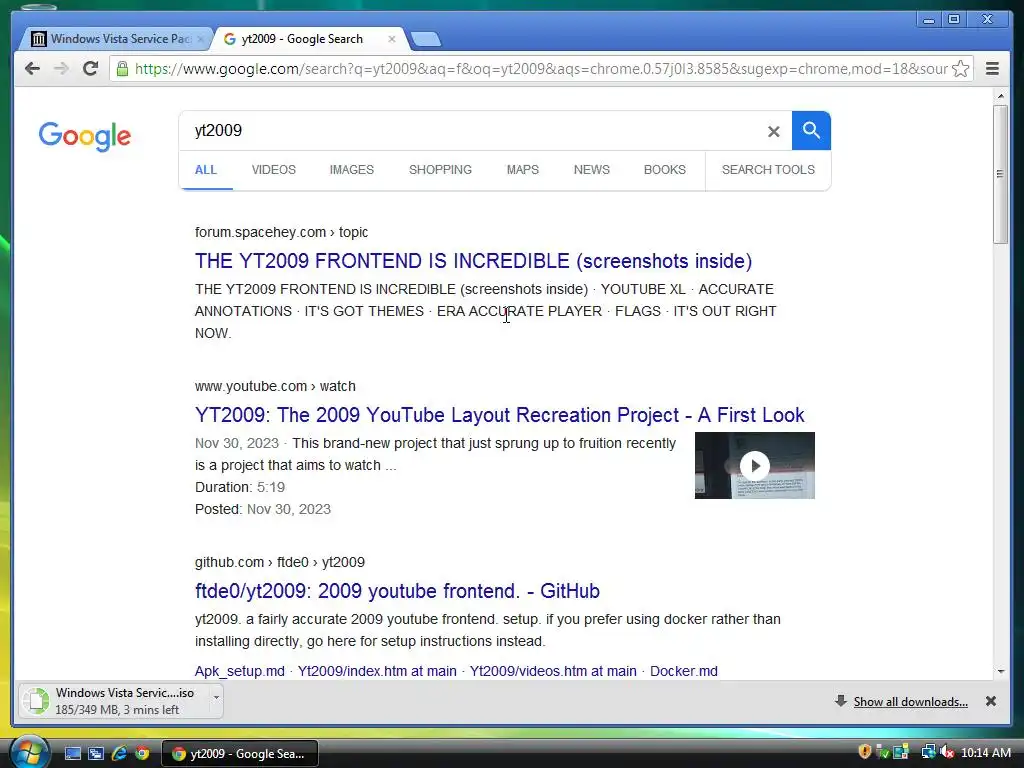The image size is (1024, 768).
Task: Close the Windows Vista Service Pack tab
Action: click(x=200, y=39)
